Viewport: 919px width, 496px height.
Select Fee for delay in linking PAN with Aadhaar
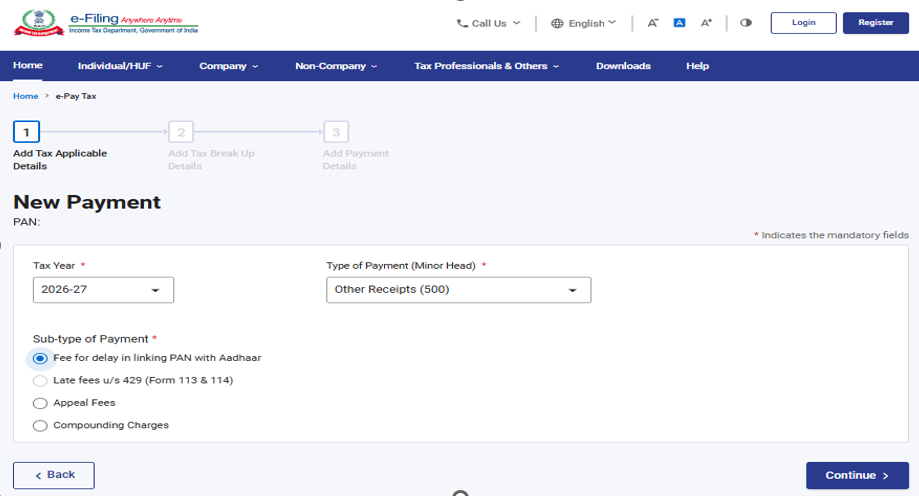40,358
